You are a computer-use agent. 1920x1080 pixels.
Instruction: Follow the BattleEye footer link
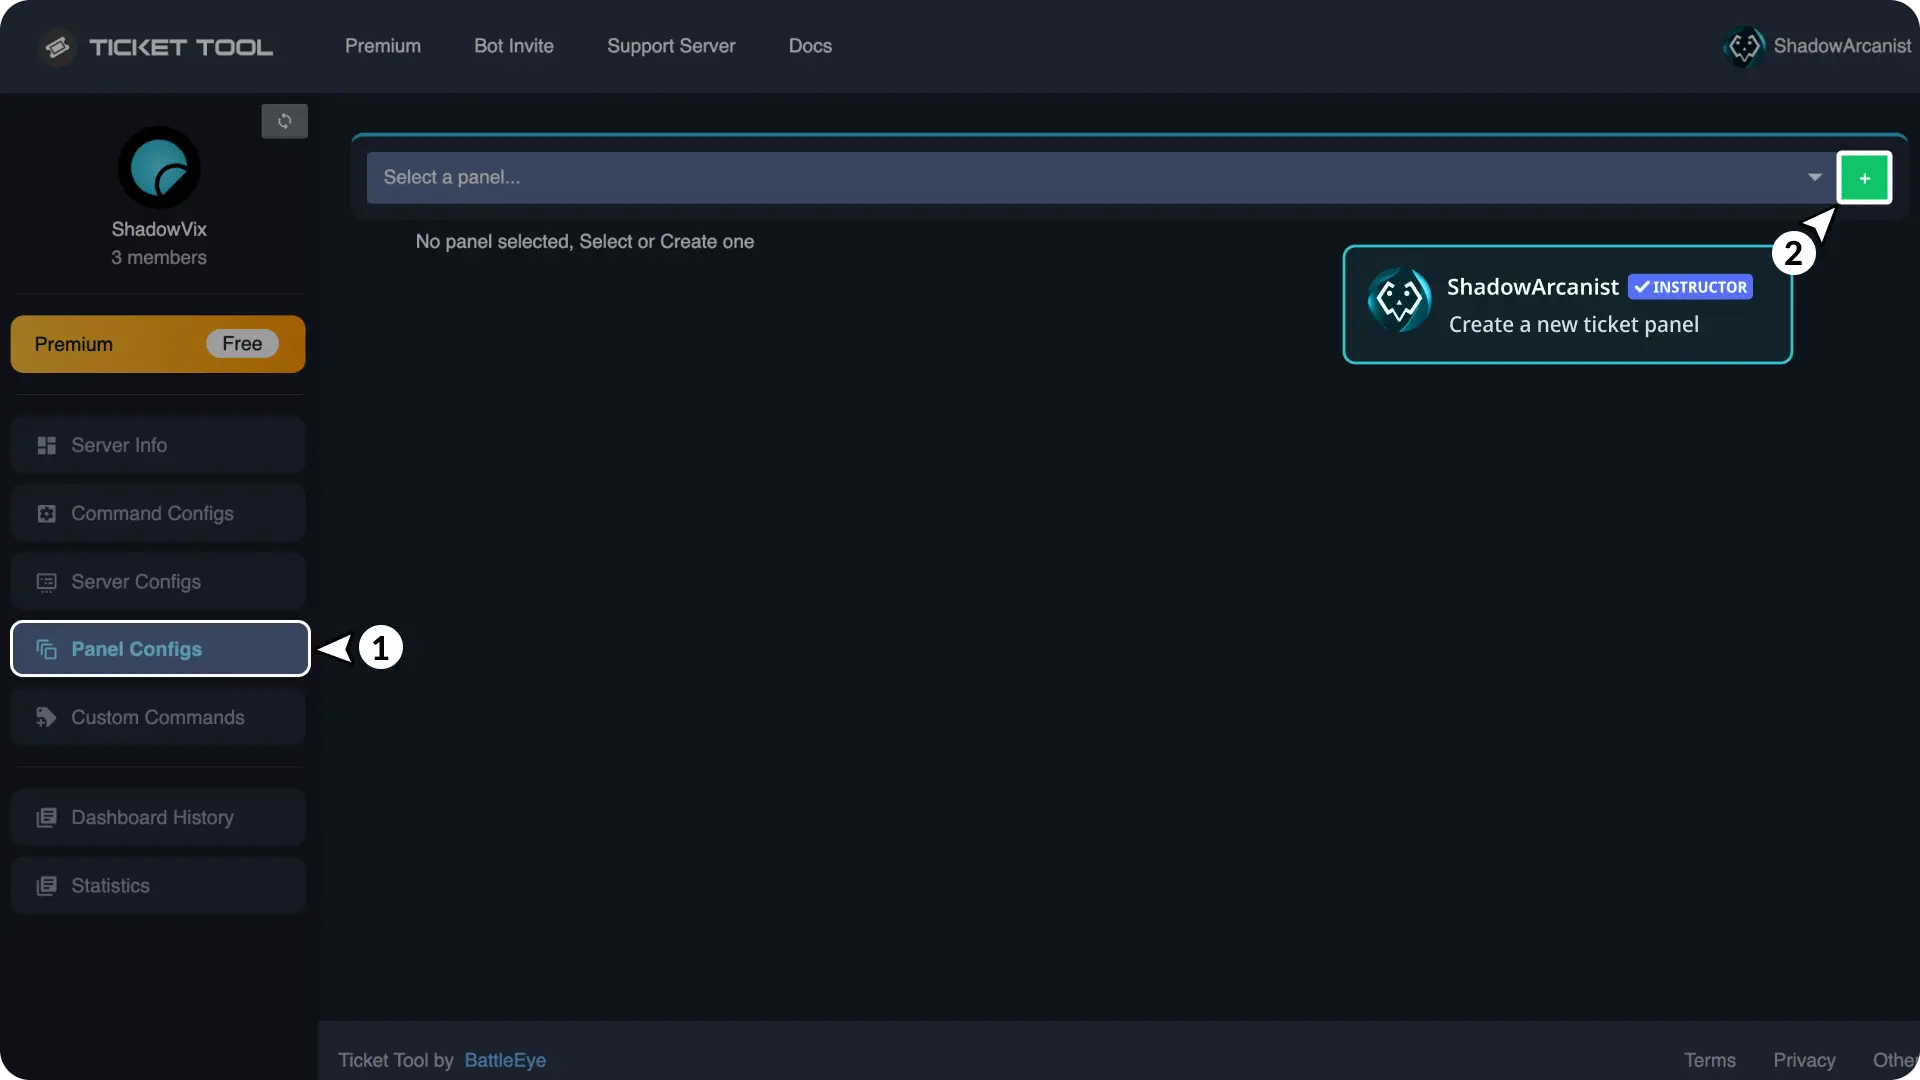(x=505, y=1060)
